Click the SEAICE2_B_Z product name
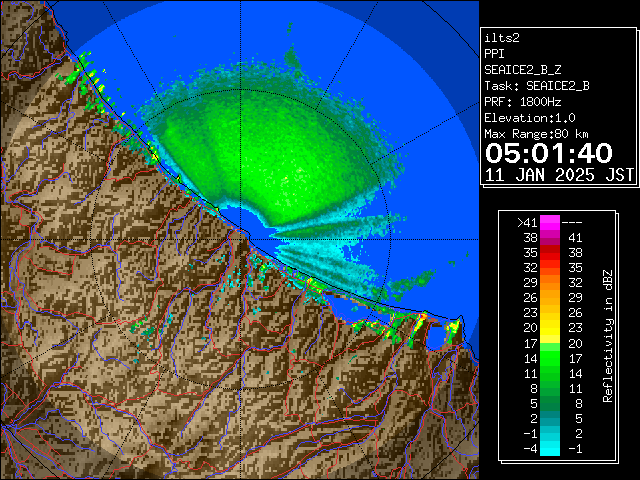The image size is (640, 480). point(522,70)
